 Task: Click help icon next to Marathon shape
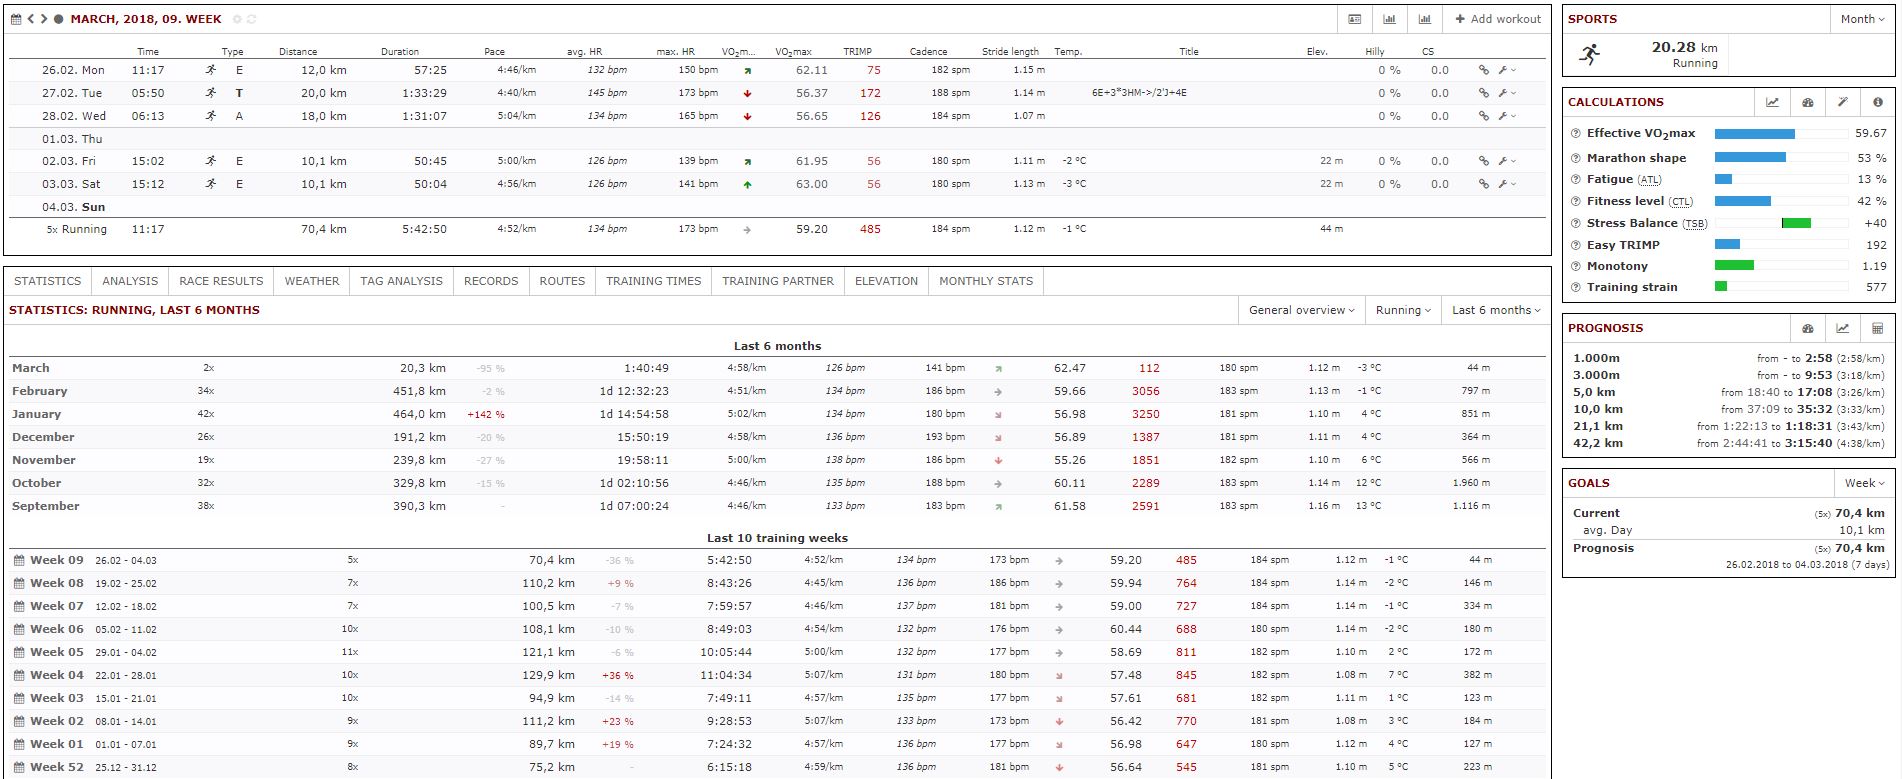pos(1576,158)
